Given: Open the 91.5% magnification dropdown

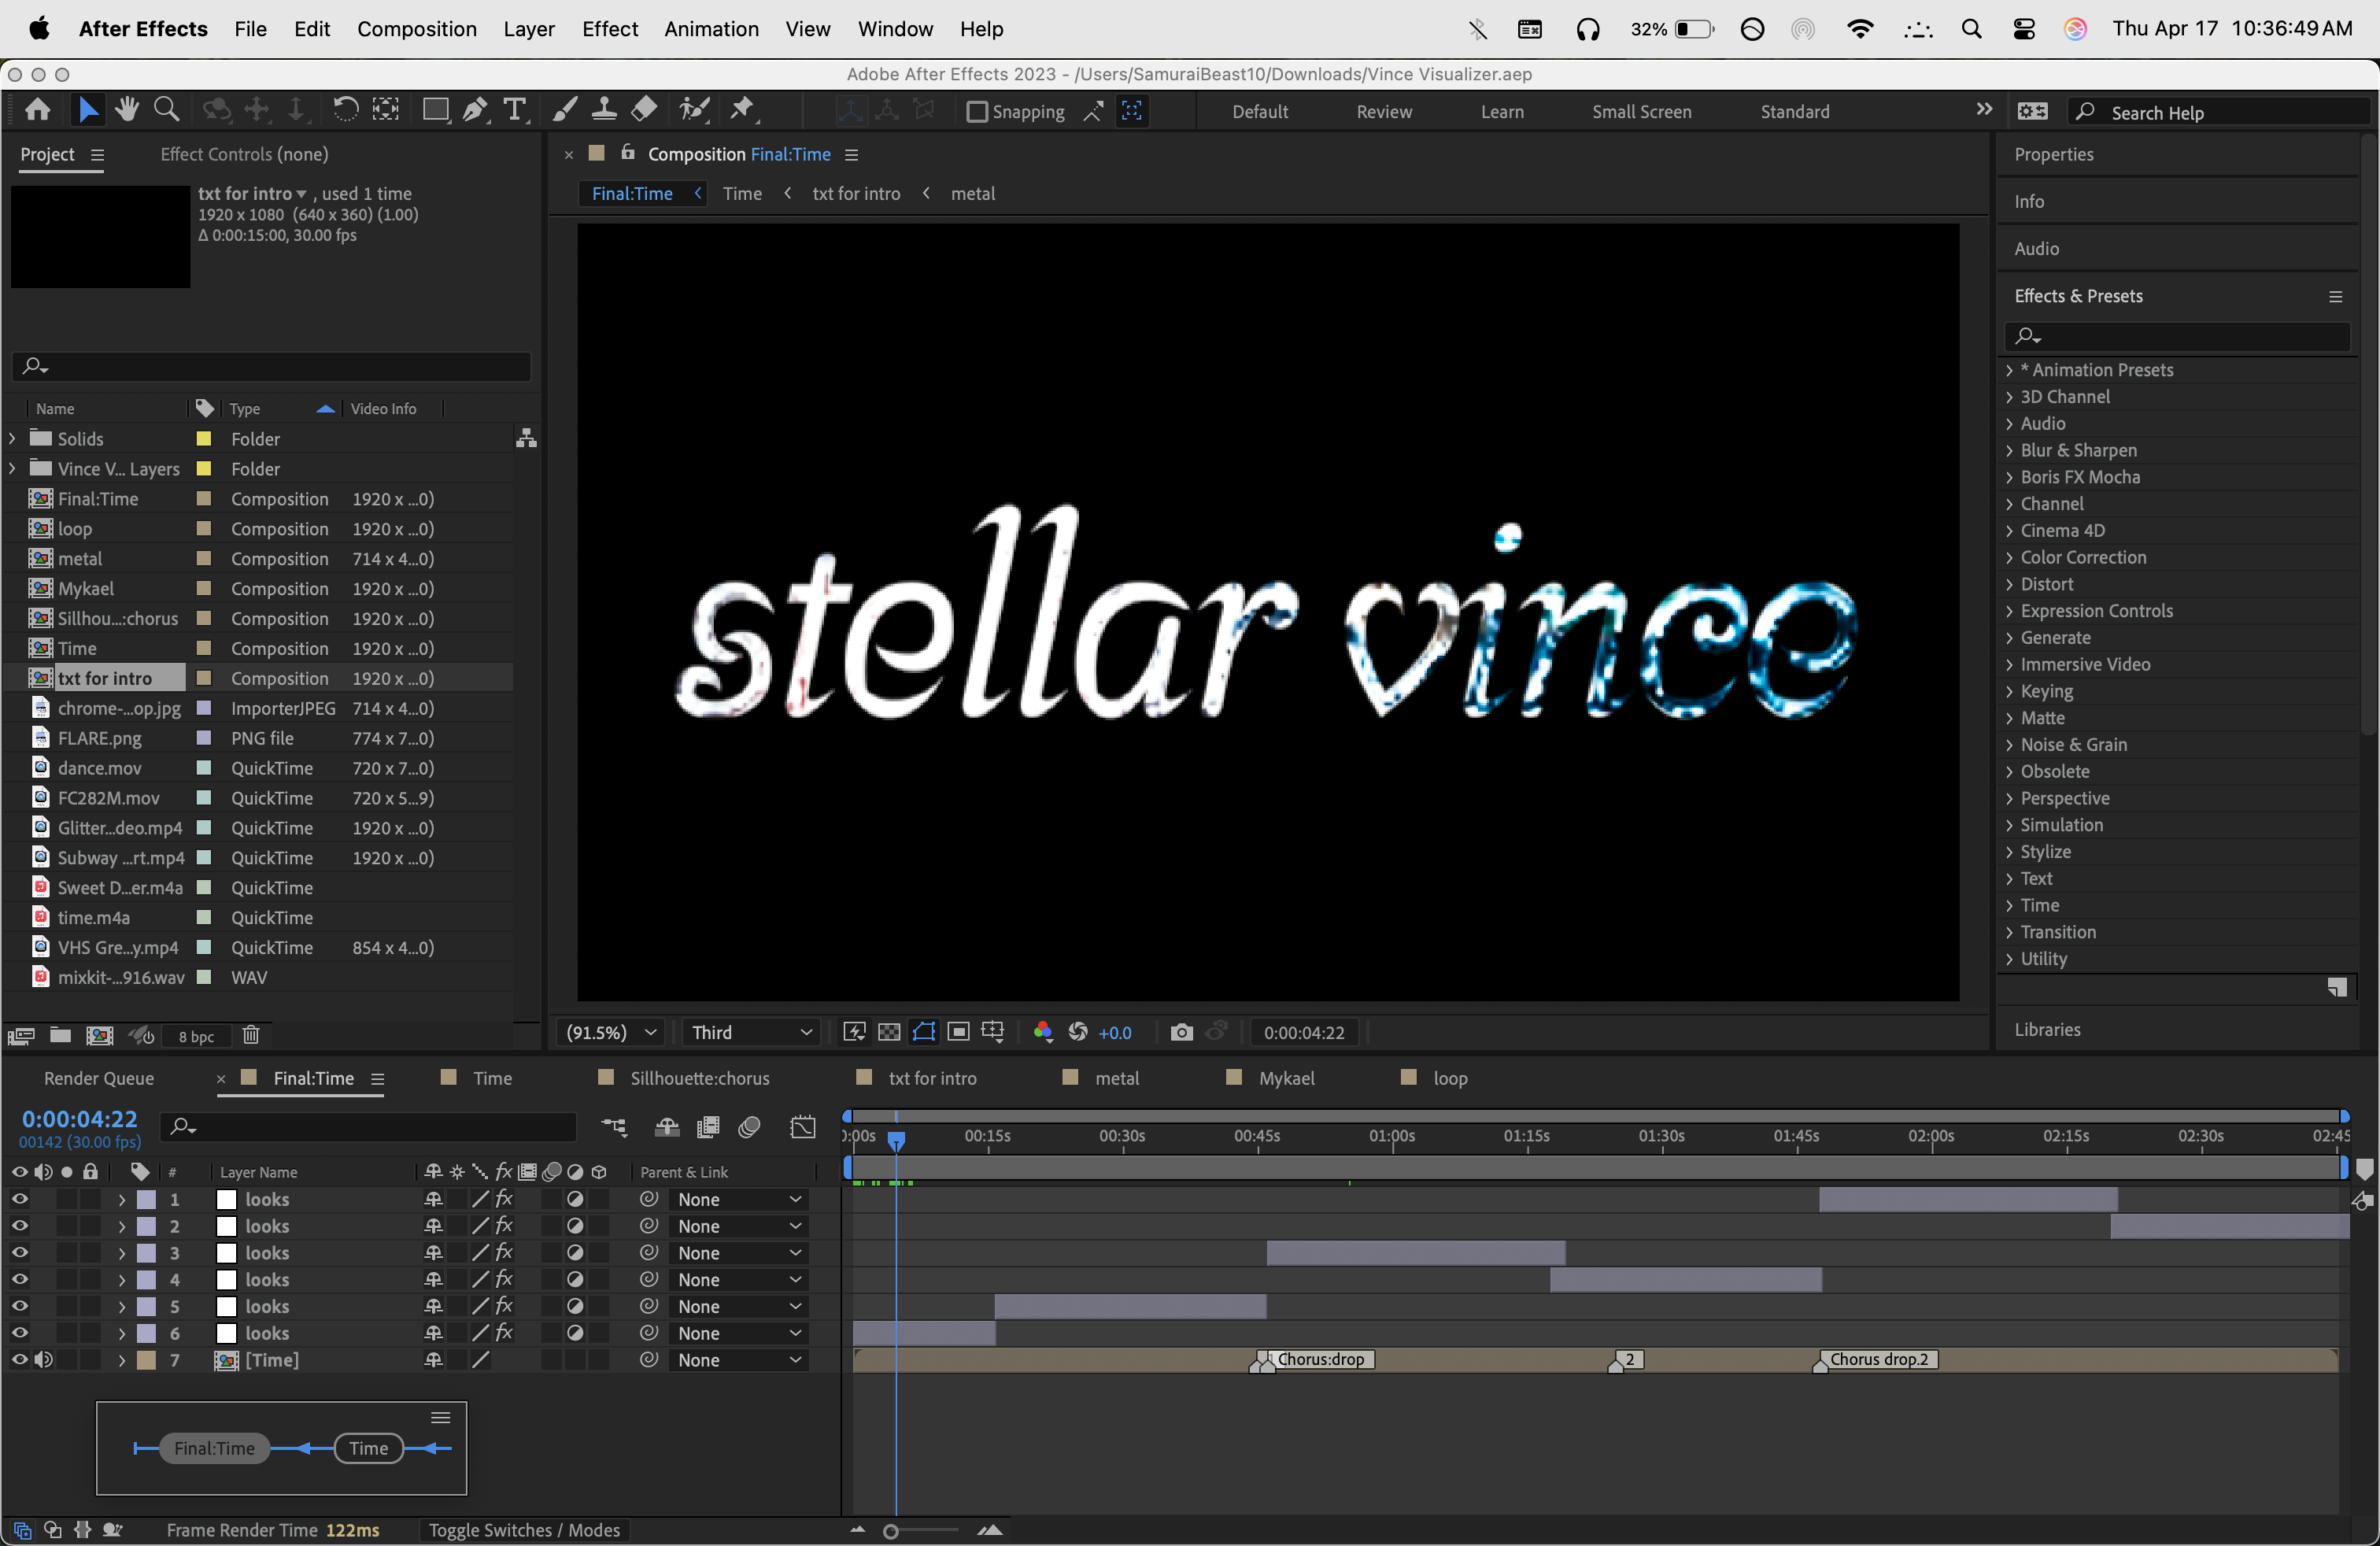Looking at the screenshot, I should coord(611,1032).
